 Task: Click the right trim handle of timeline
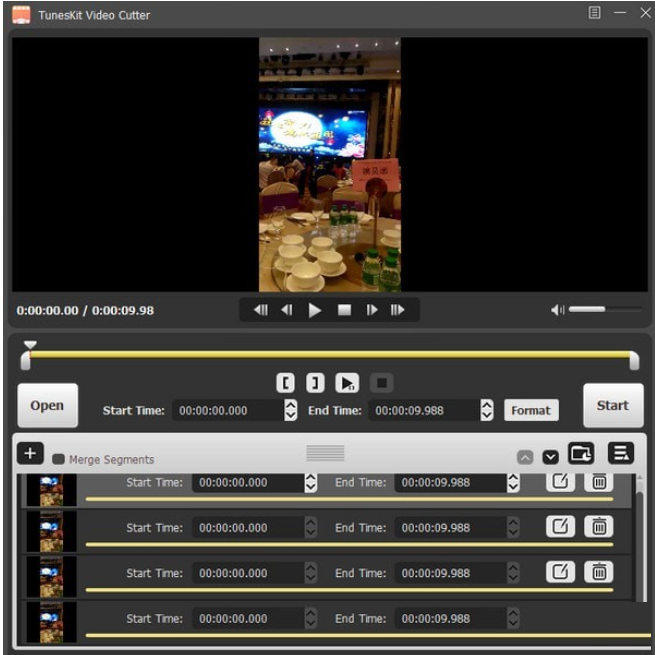pyautogui.click(x=634, y=361)
